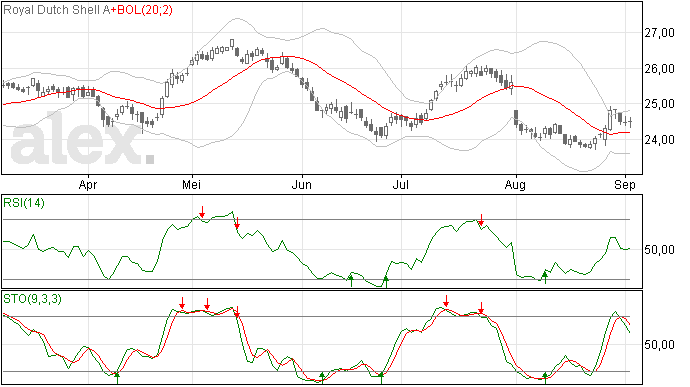Click the Aug month label

coord(515,185)
